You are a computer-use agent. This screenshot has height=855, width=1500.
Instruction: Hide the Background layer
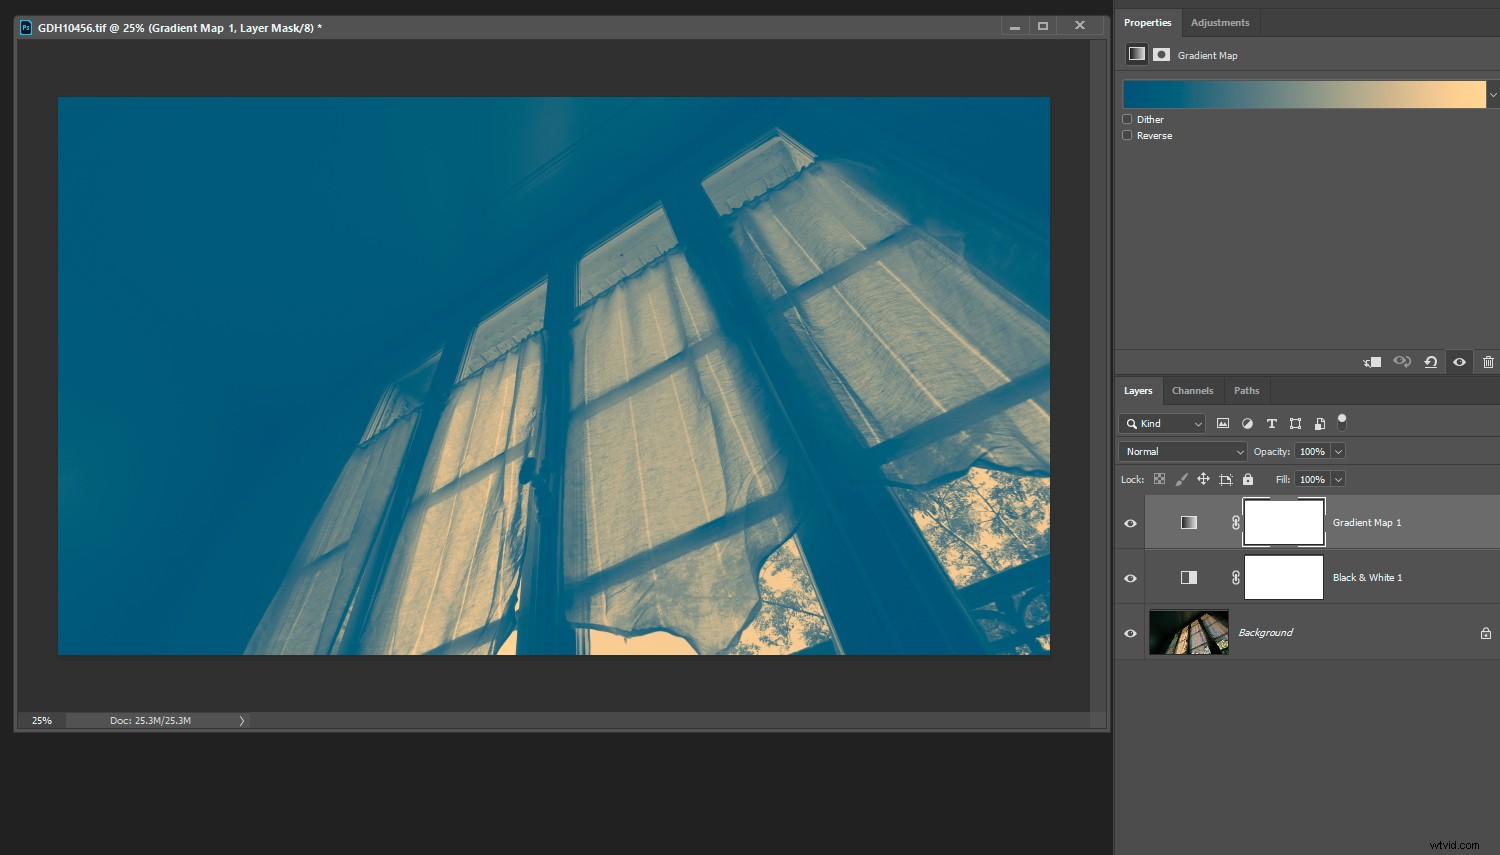tap(1130, 632)
